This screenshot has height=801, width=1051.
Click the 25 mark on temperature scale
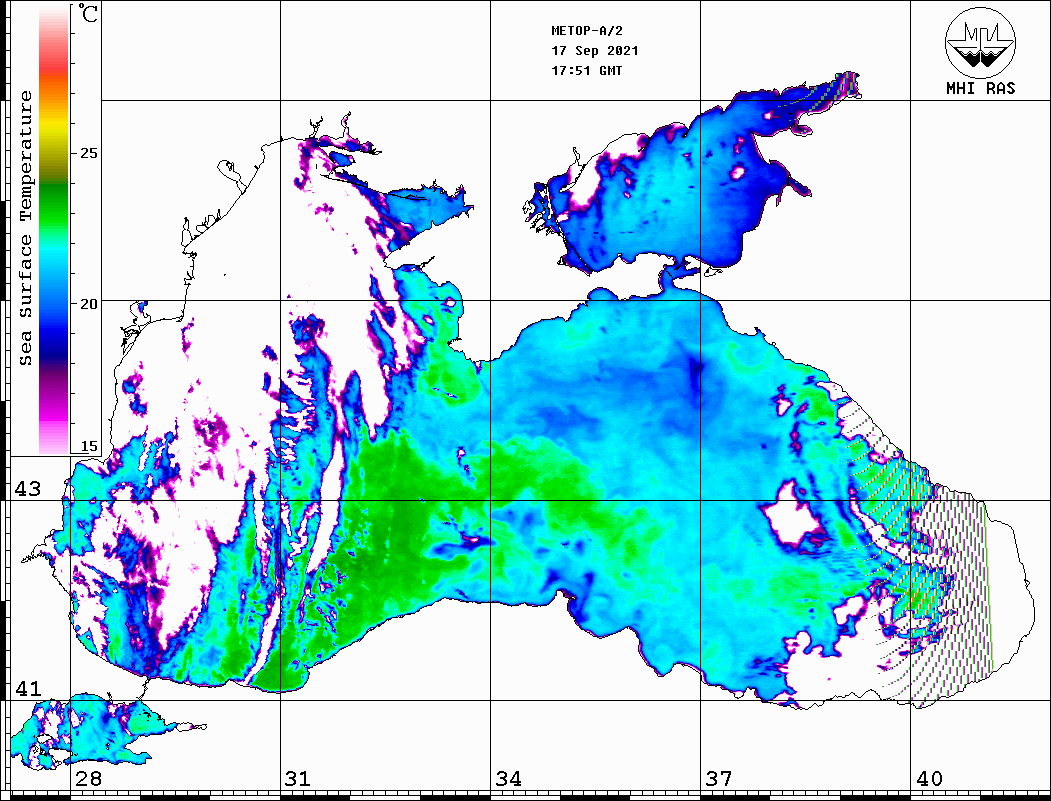tap(89, 154)
